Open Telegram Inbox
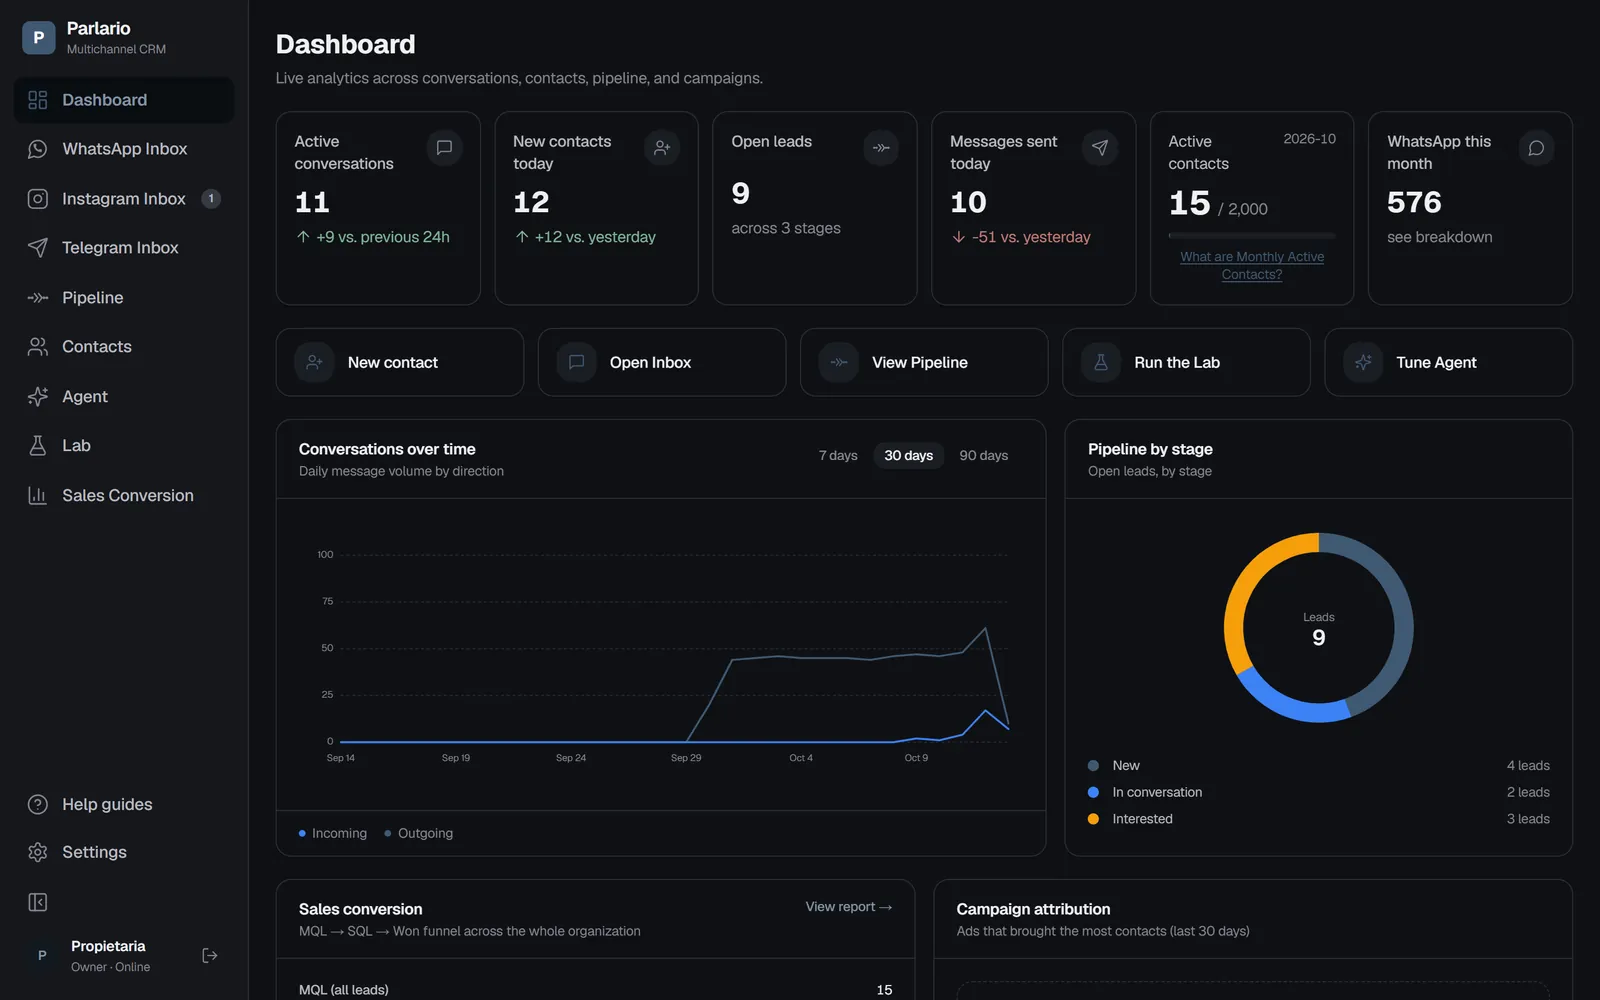1600x1000 pixels. 124,248
